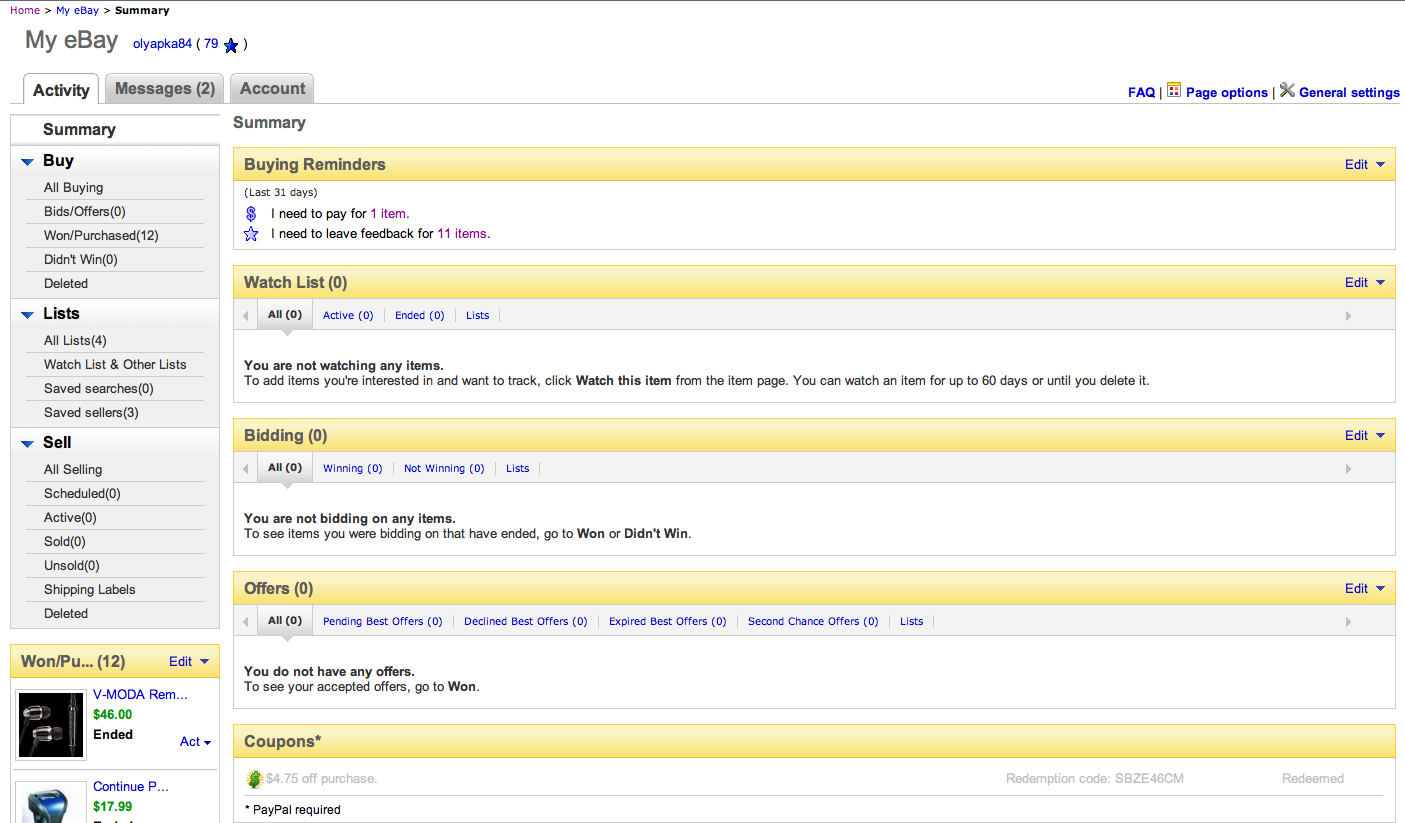Click the Page options grid icon
Screen dimensions: 1405x823
coord(1174,90)
